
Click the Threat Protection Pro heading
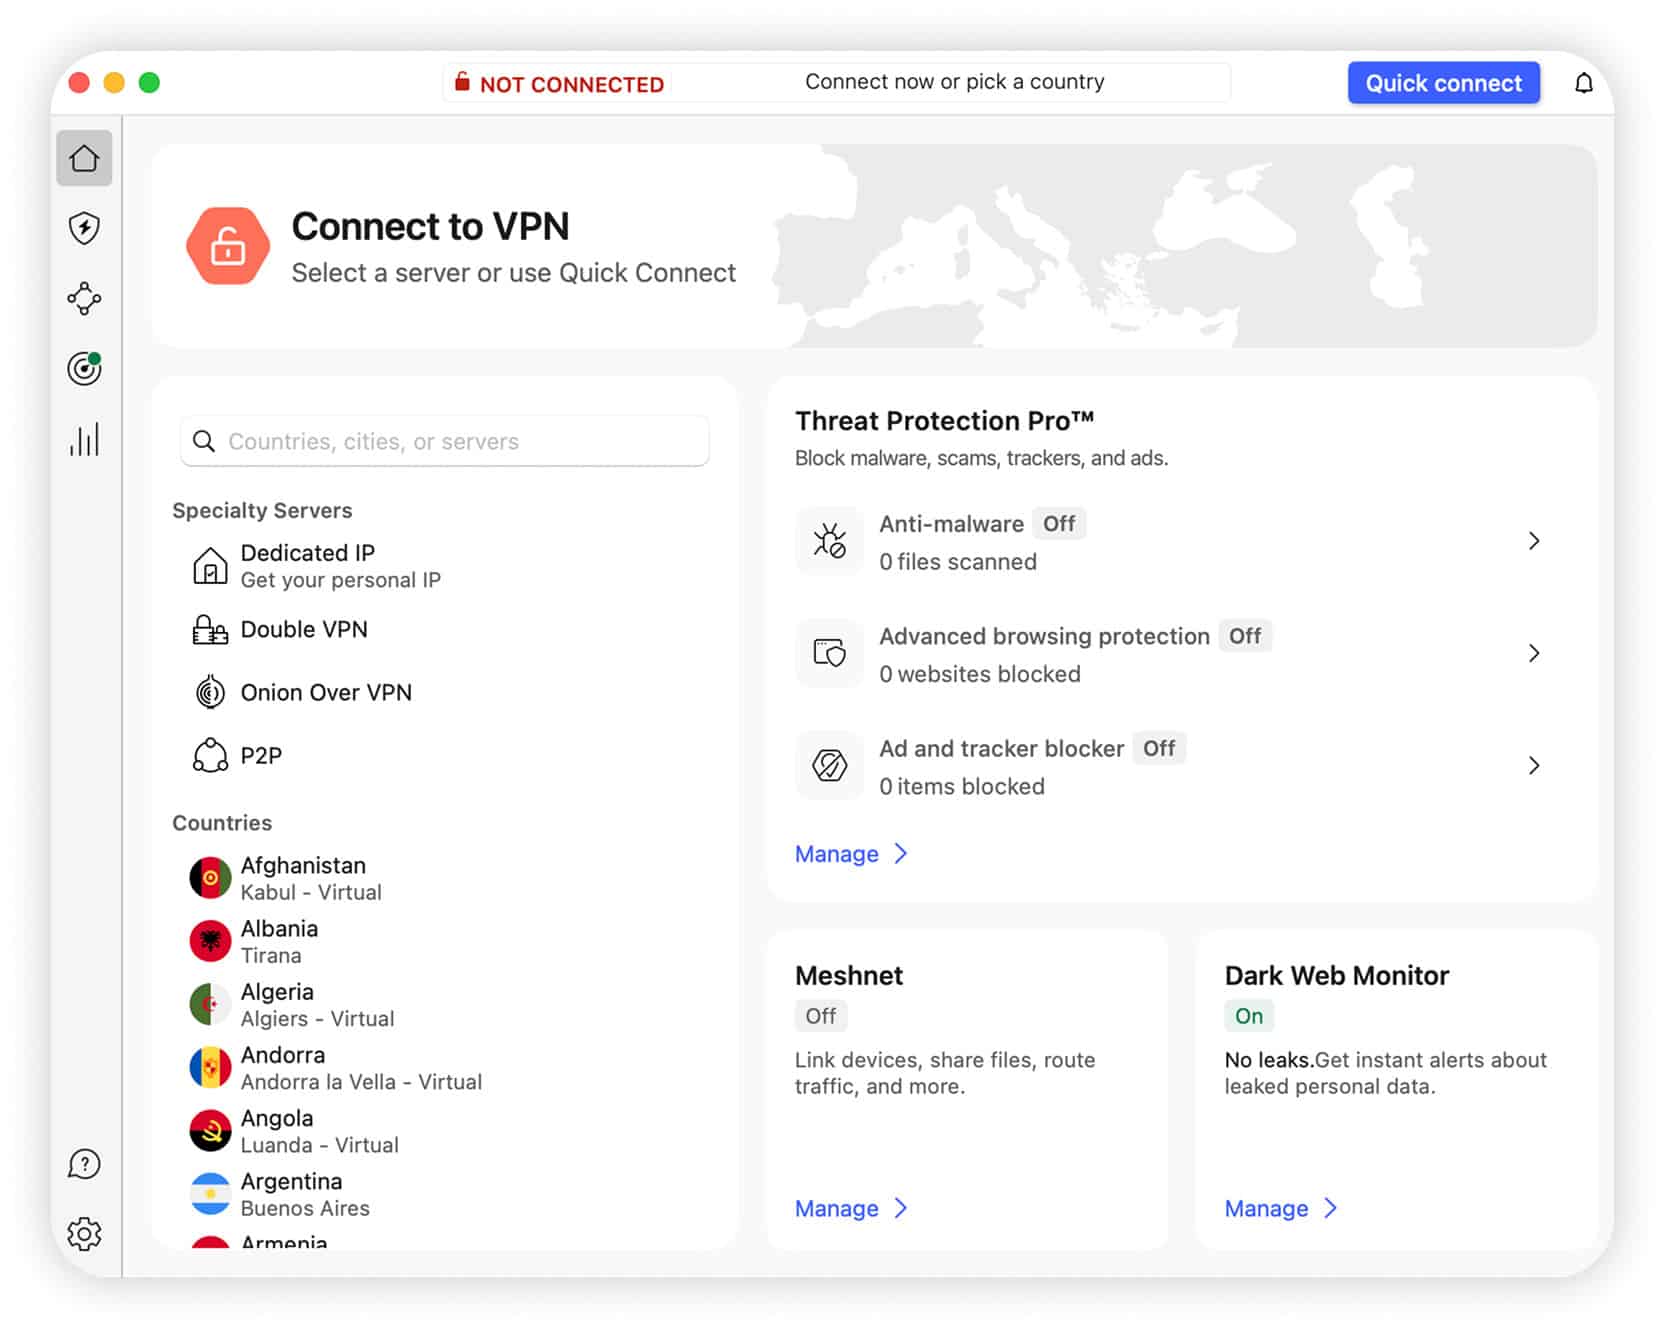(x=945, y=421)
